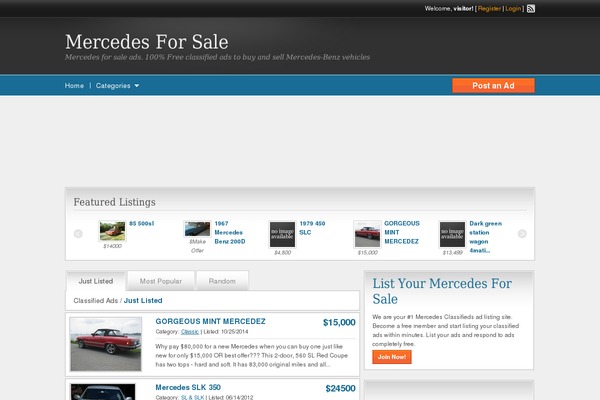
Task: Open the 85 500sl featured listing link
Action: (142, 224)
